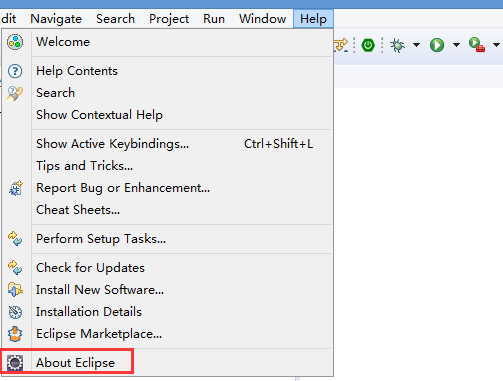Open the Navigate menu
Image resolution: width=503 pixels, height=381 pixels.
[56, 19]
